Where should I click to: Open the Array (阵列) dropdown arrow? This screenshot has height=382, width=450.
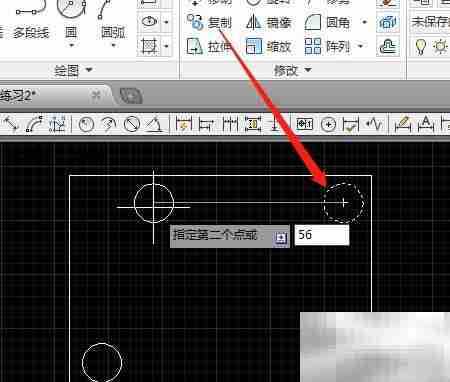360,46
